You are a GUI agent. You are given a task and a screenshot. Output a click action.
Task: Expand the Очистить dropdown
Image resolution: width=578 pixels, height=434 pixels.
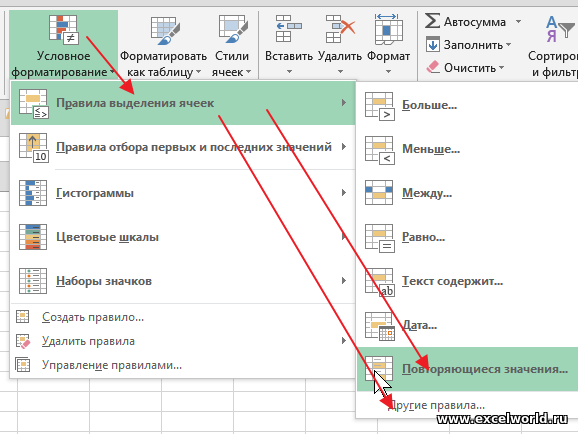501,67
